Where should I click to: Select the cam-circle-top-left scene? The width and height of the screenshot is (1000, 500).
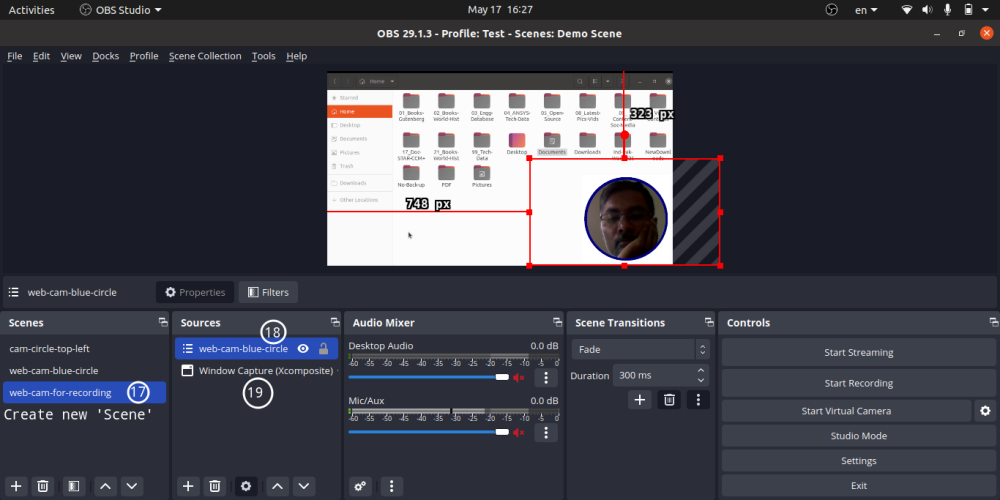[x=84, y=349]
